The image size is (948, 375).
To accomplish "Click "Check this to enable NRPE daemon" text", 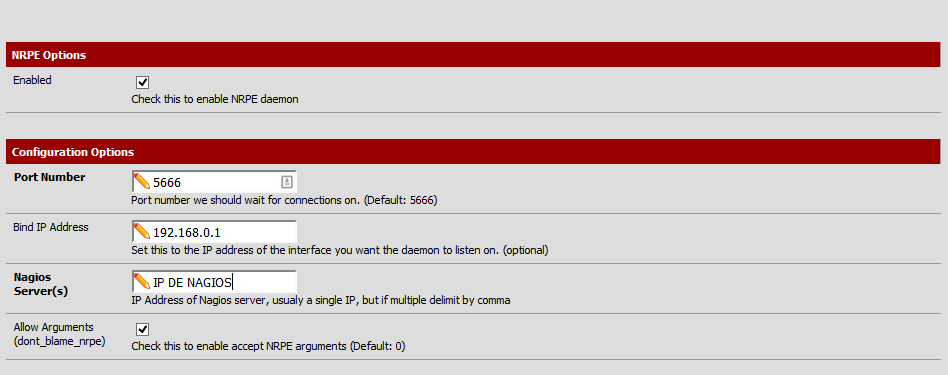I will click(x=215, y=99).
